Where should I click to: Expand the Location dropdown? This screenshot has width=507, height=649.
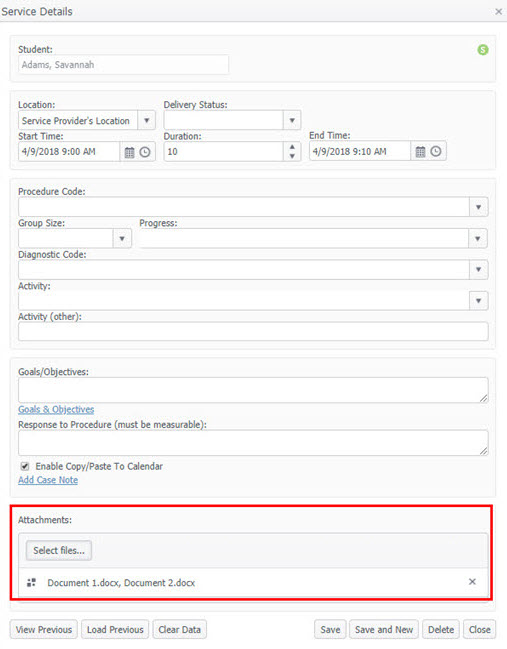pos(146,120)
